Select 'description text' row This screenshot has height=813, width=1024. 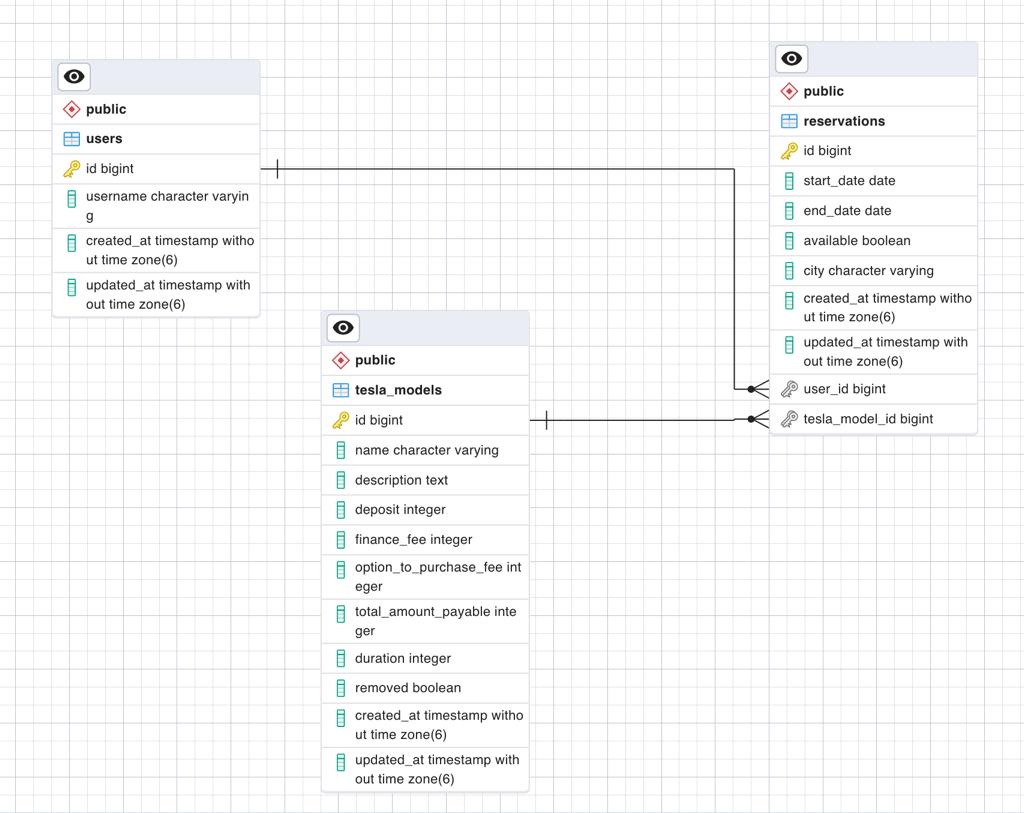(425, 480)
